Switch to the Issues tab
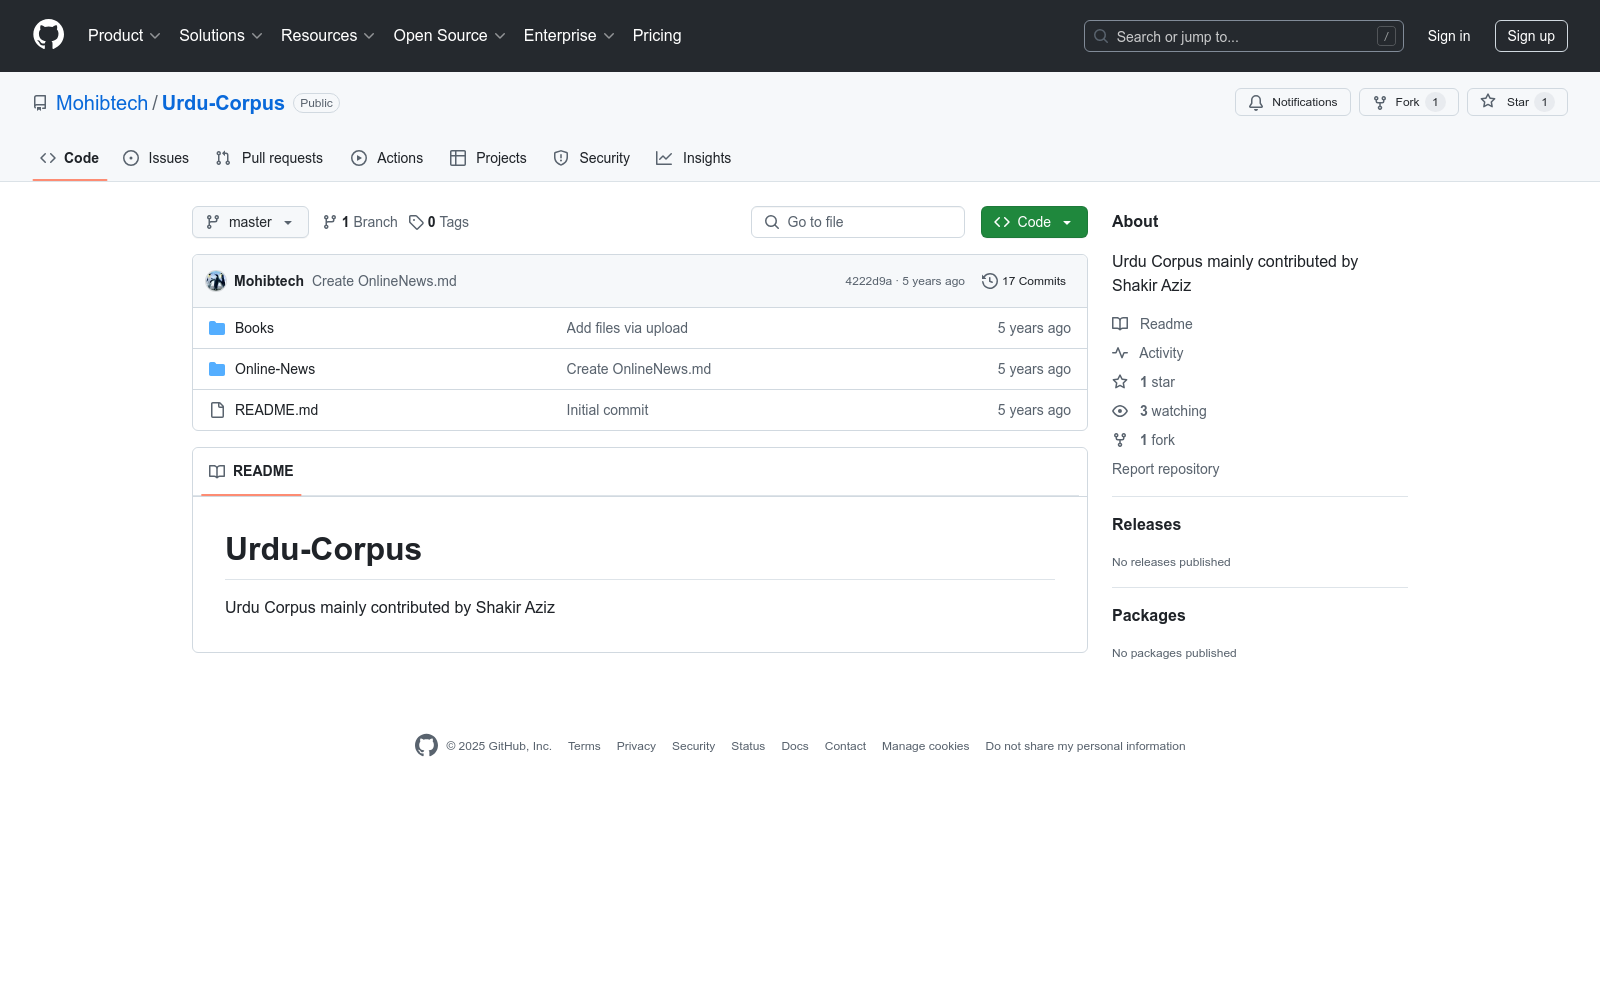The height and width of the screenshot is (1000, 1600). pos(156,158)
